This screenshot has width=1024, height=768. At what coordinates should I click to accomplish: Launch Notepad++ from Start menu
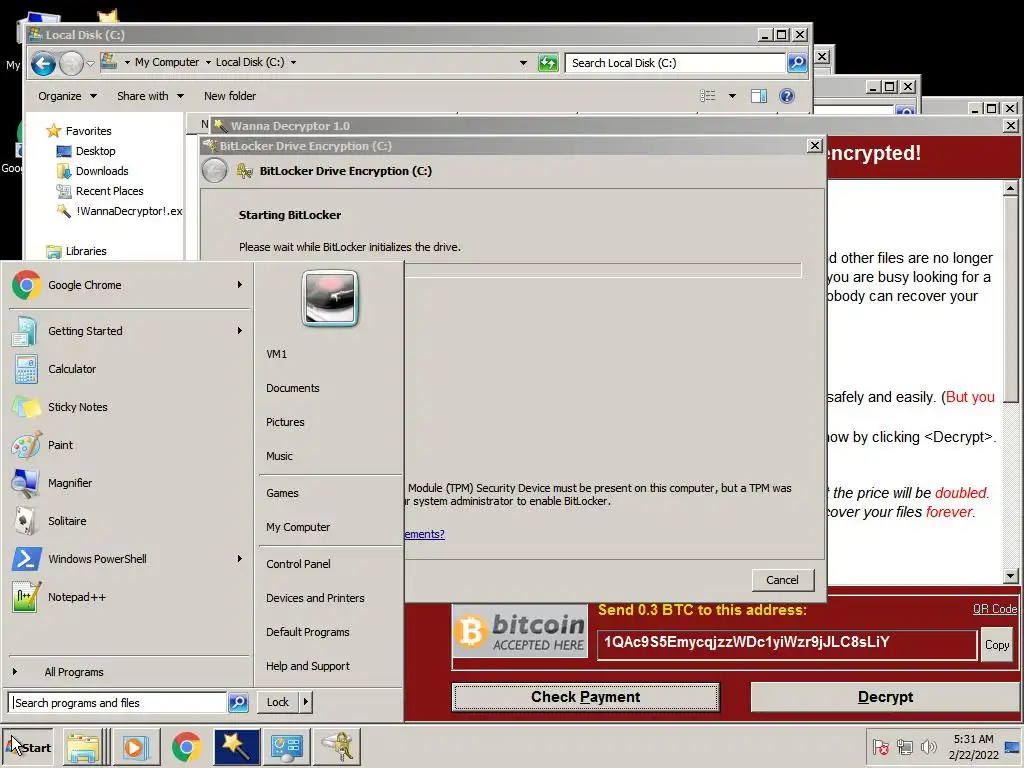(x=76, y=597)
